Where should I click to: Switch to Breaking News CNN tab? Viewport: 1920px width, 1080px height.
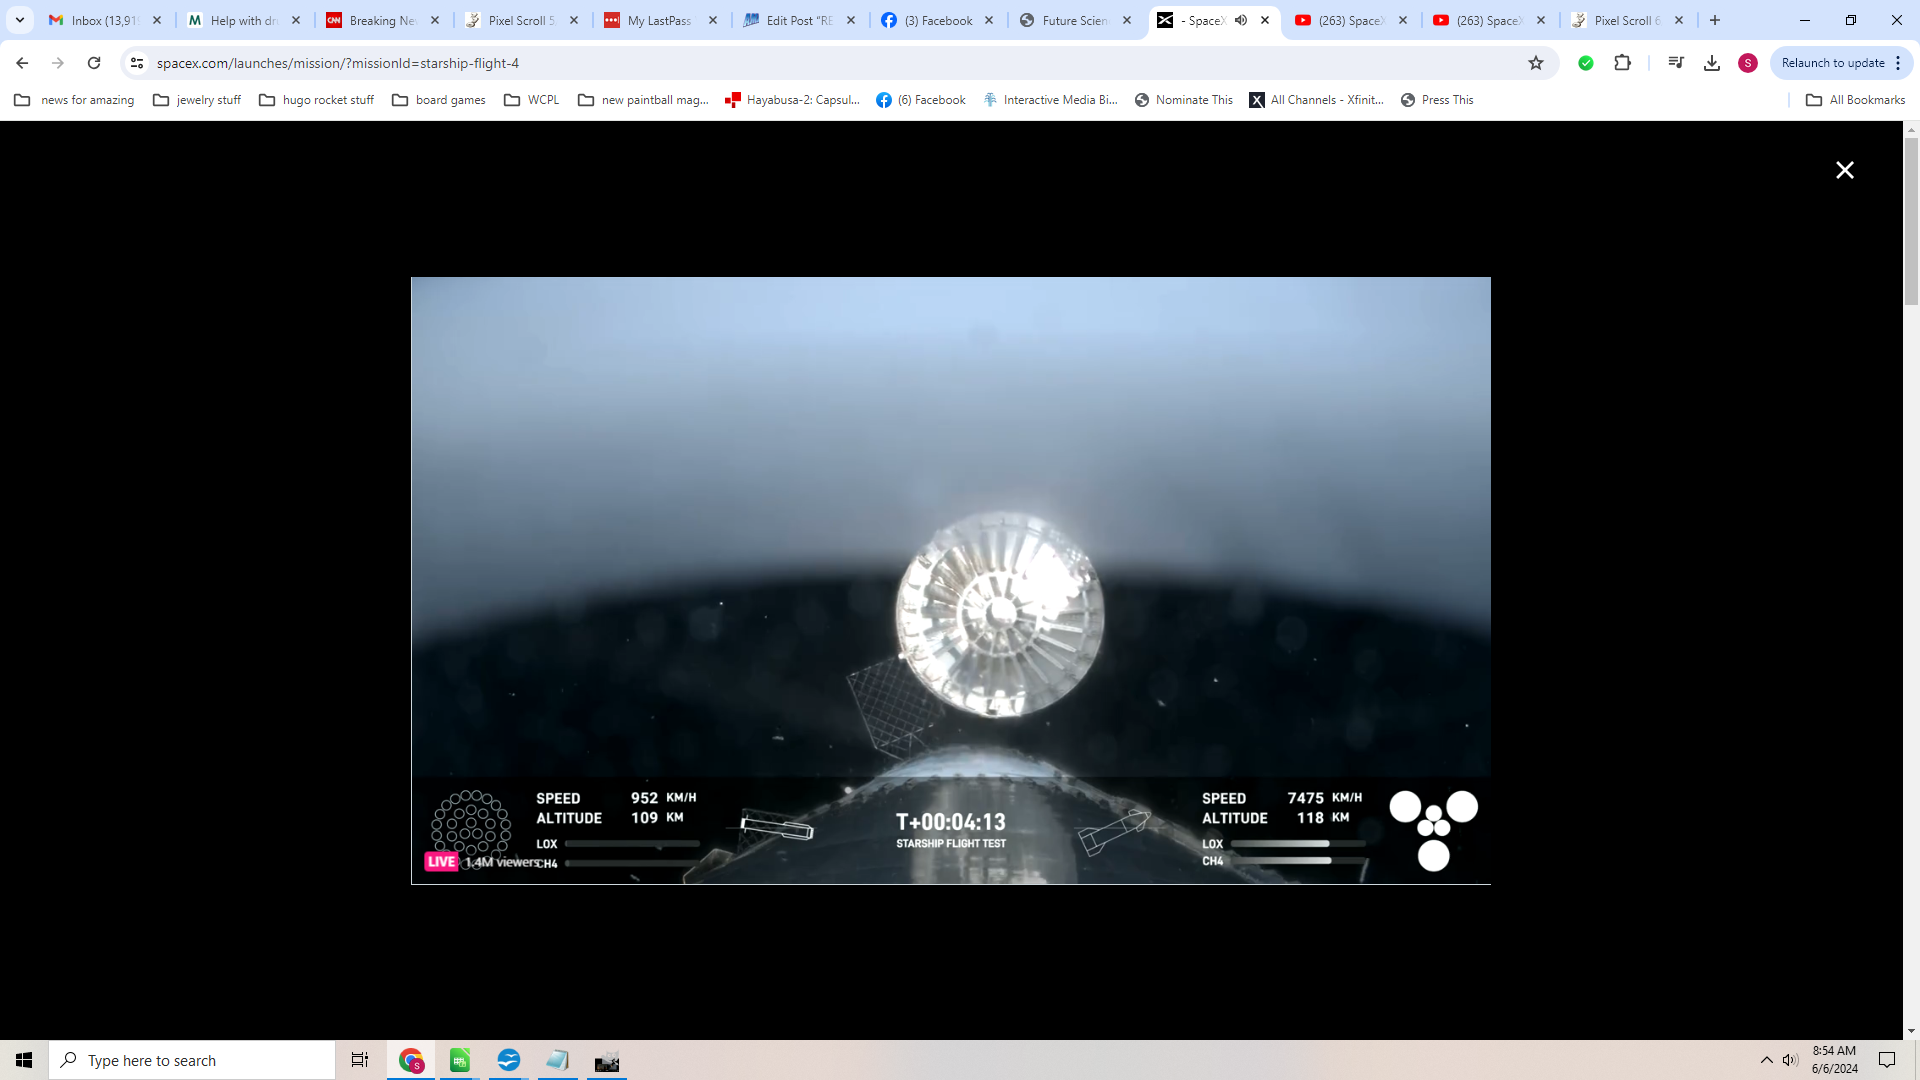pyautogui.click(x=381, y=20)
